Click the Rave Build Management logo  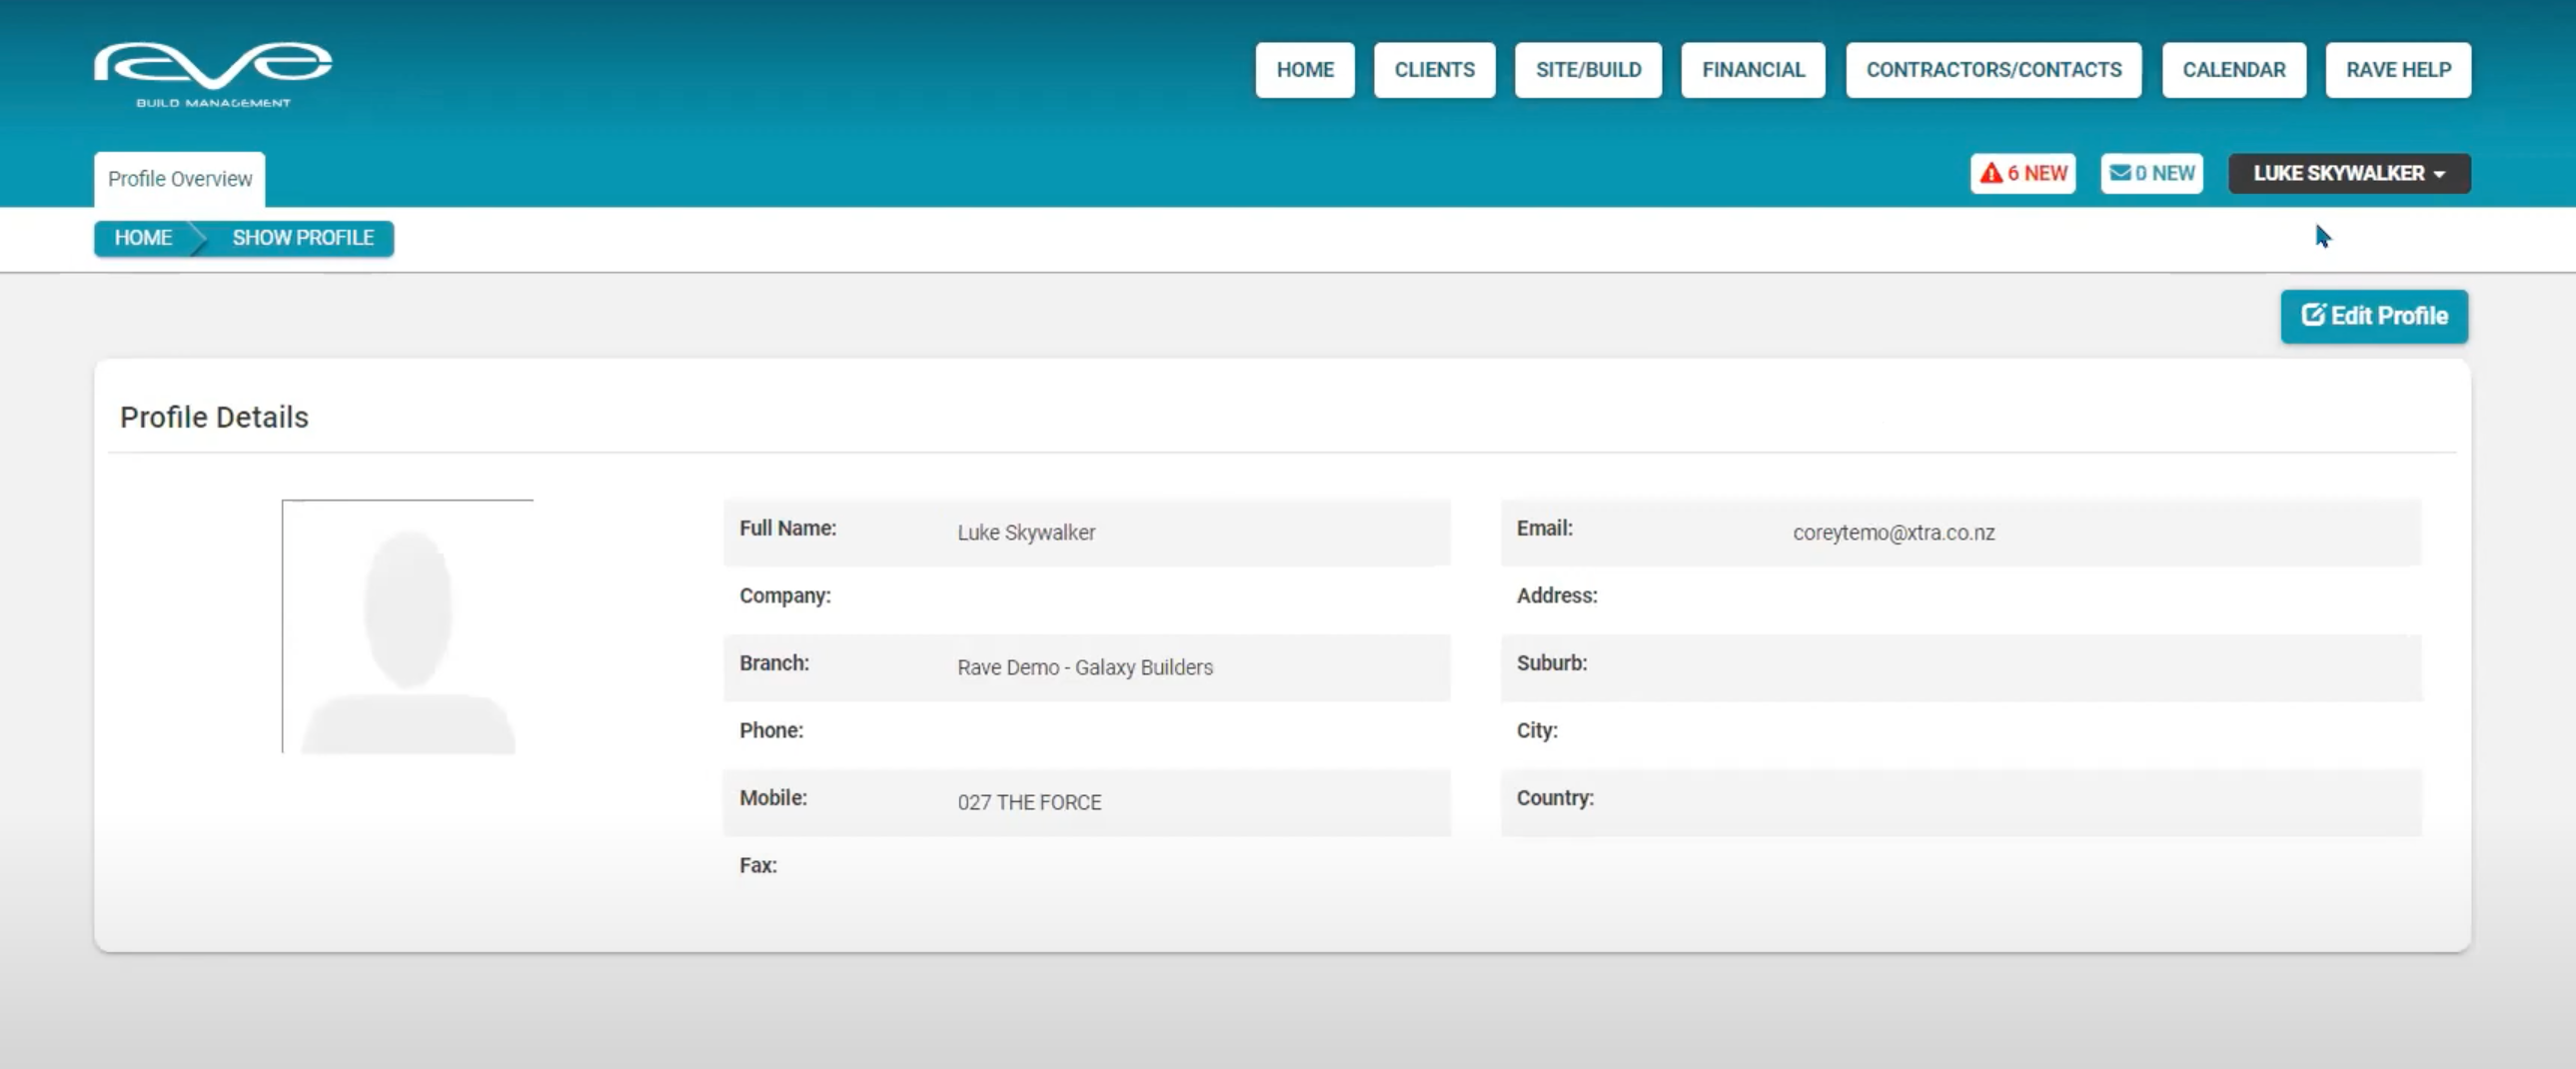coord(213,73)
